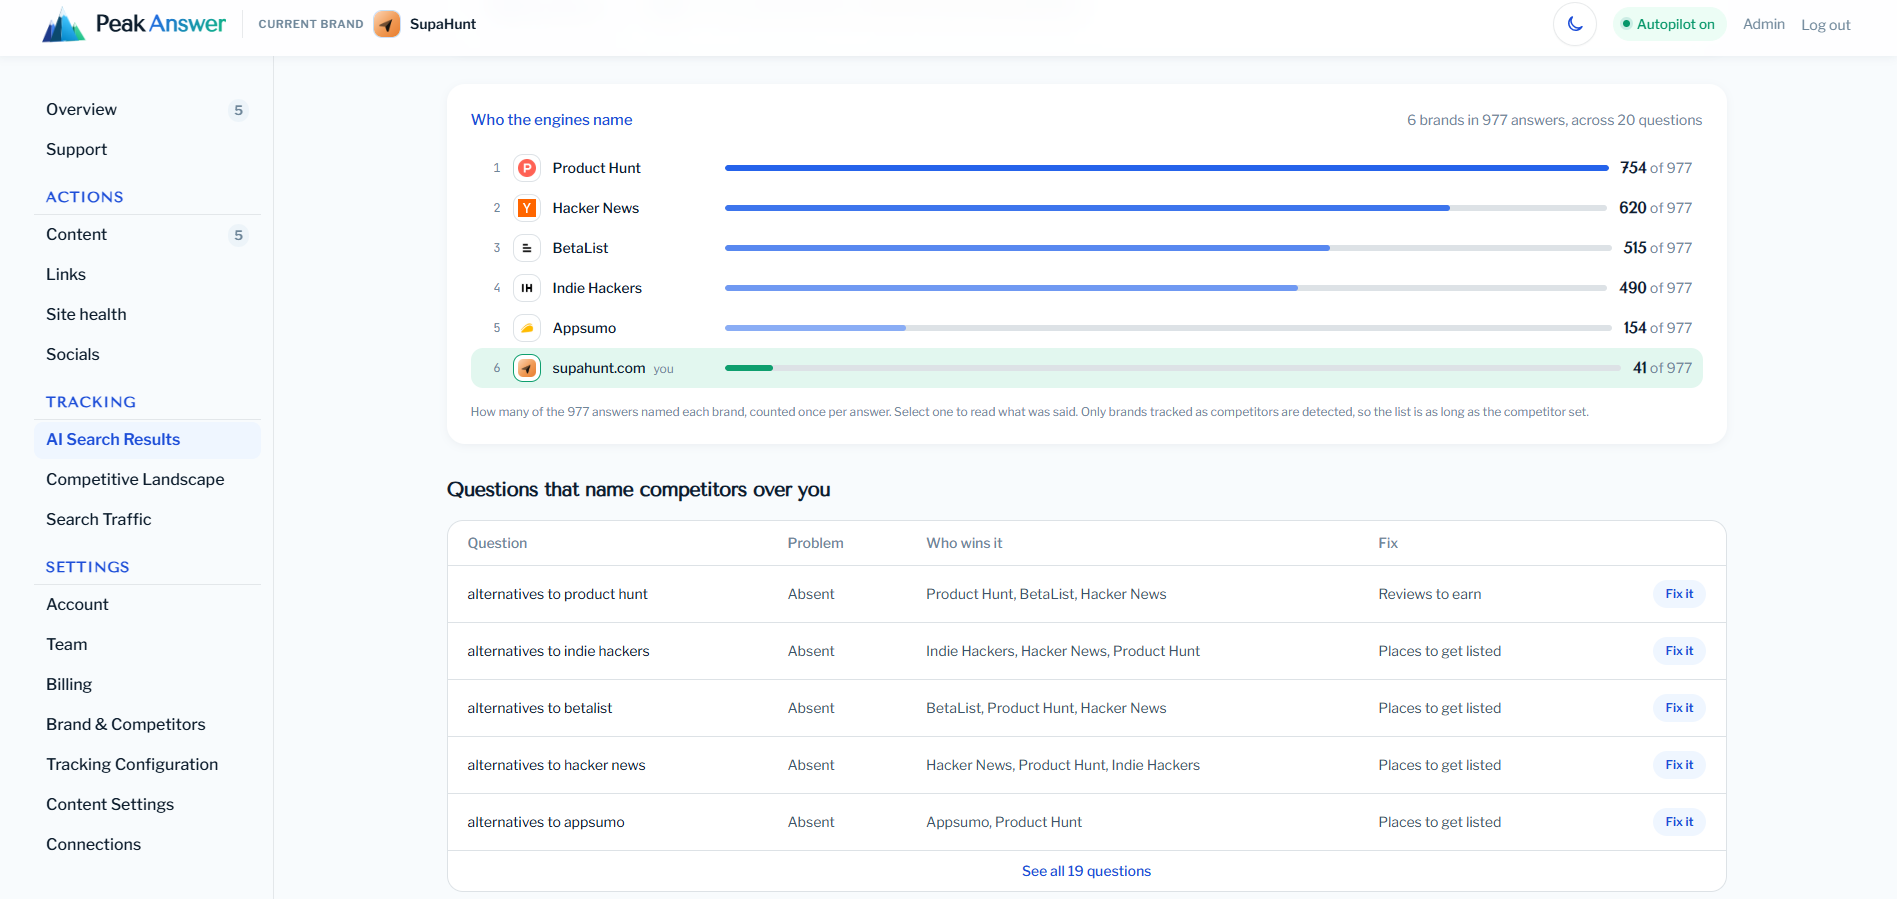This screenshot has width=1897, height=899.
Task: Click the Who wins it column header
Action: tap(964, 543)
